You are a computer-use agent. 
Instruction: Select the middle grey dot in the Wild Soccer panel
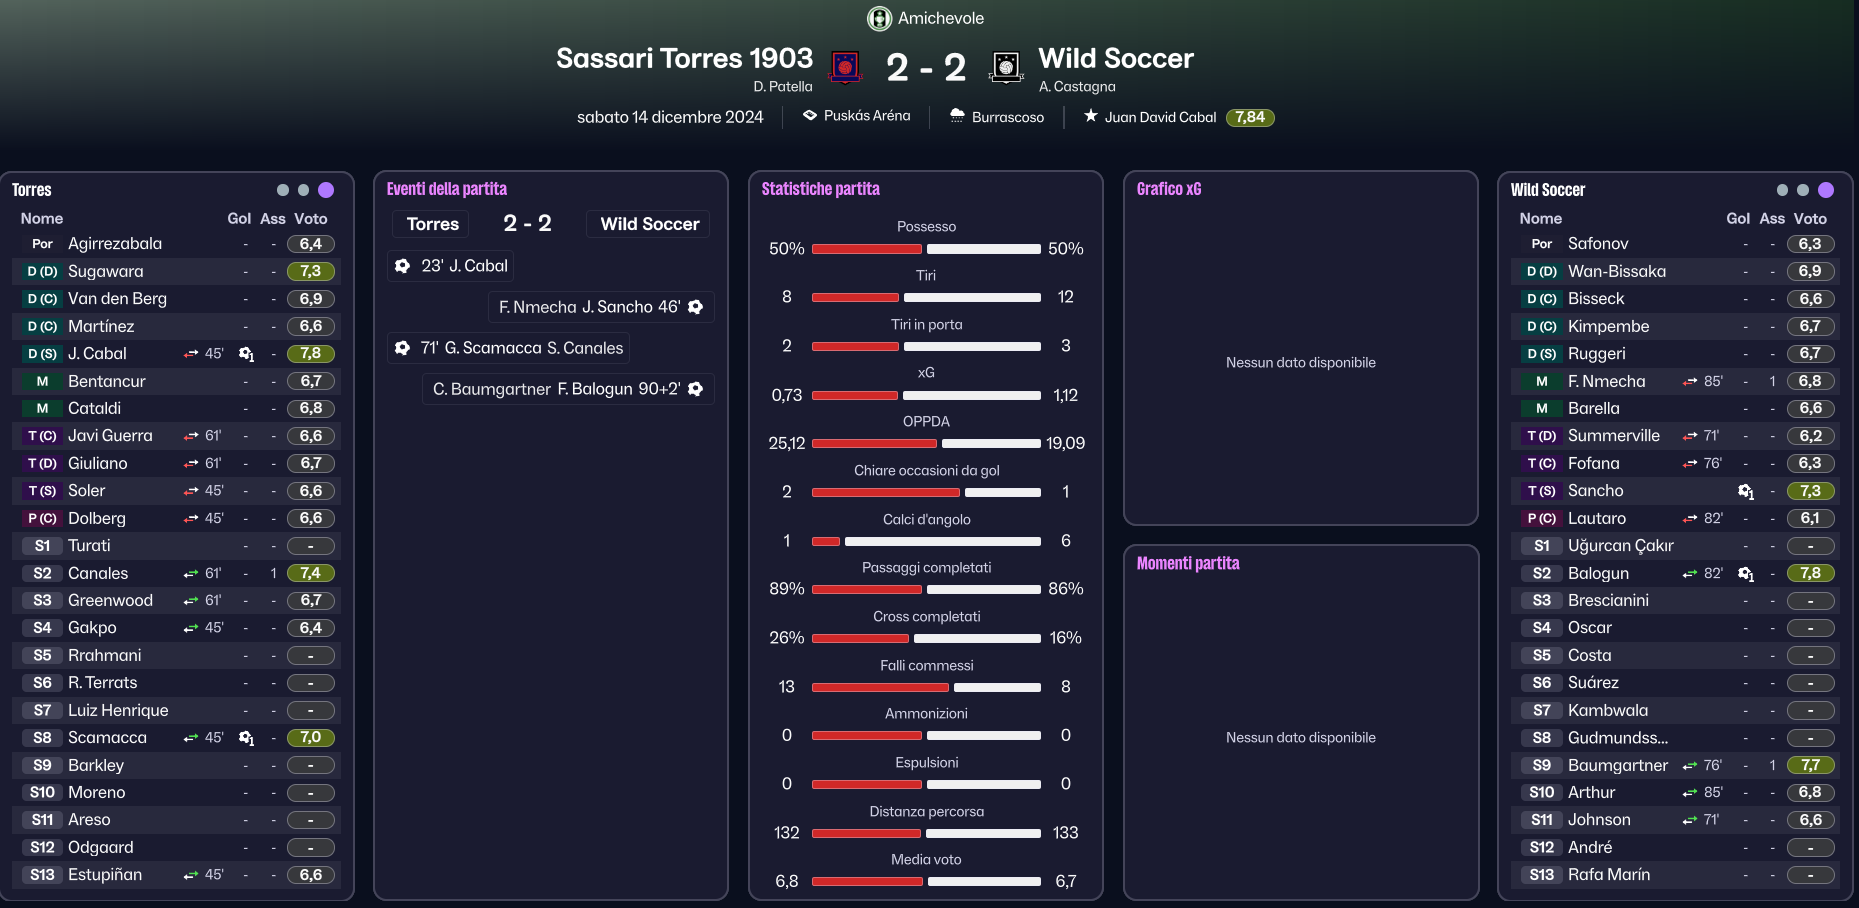tap(1803, 190)
